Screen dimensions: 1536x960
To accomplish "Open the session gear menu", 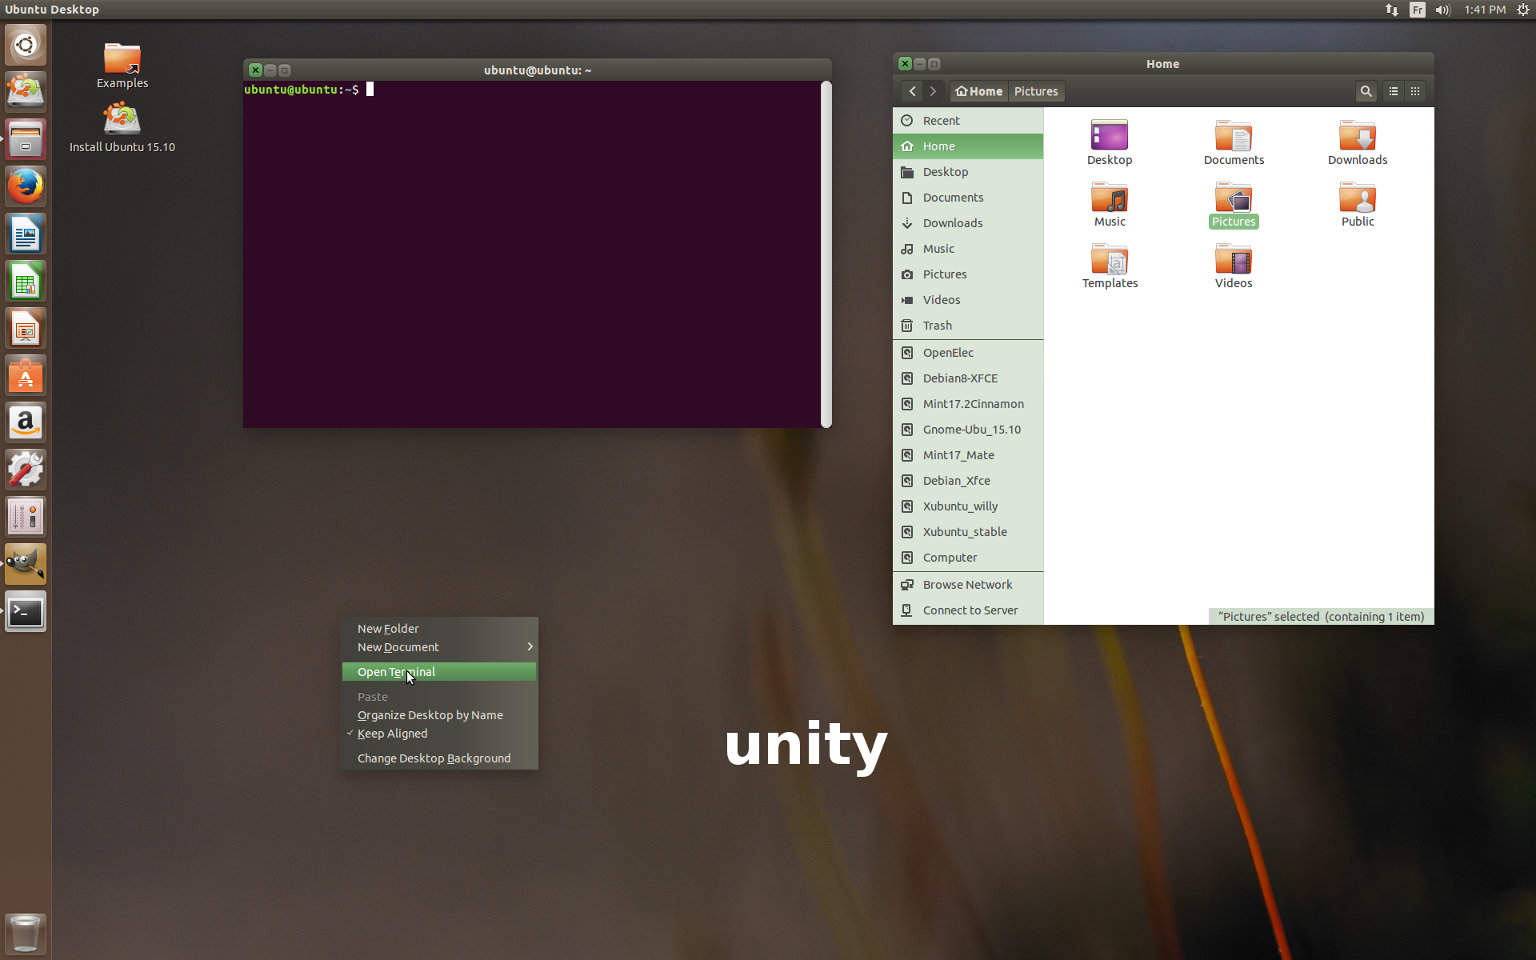I will click(x=1523, y=9).
